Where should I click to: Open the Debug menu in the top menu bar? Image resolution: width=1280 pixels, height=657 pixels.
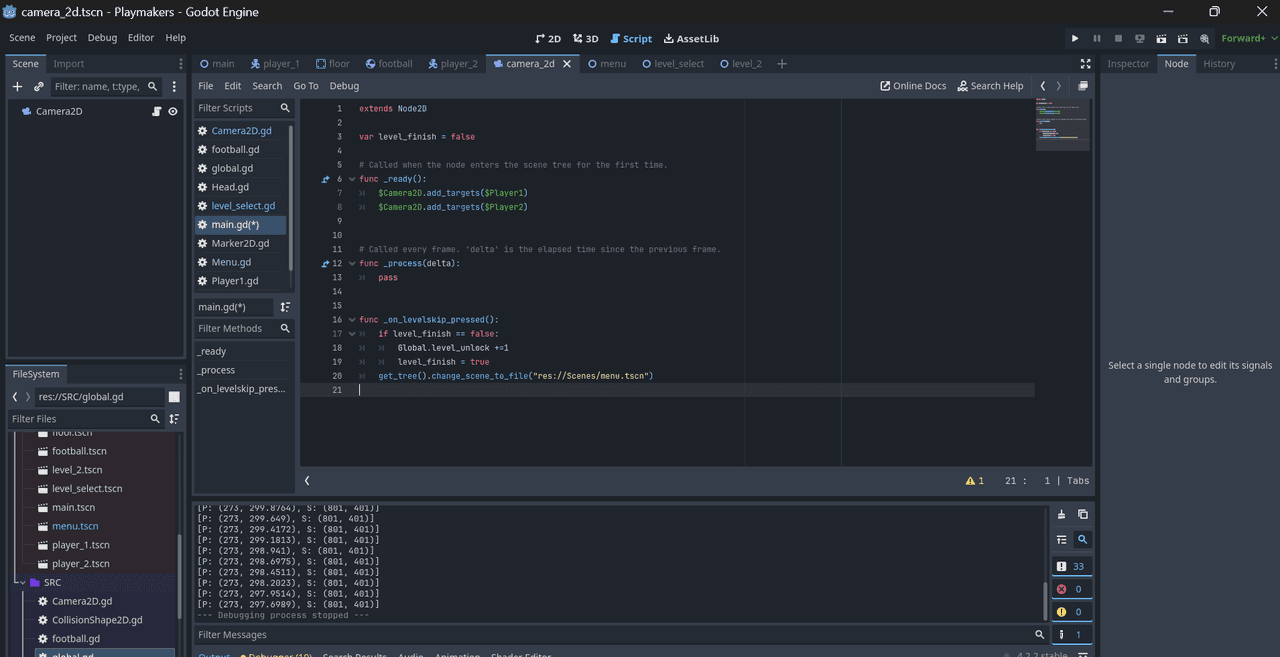click(x=102, y=38)
